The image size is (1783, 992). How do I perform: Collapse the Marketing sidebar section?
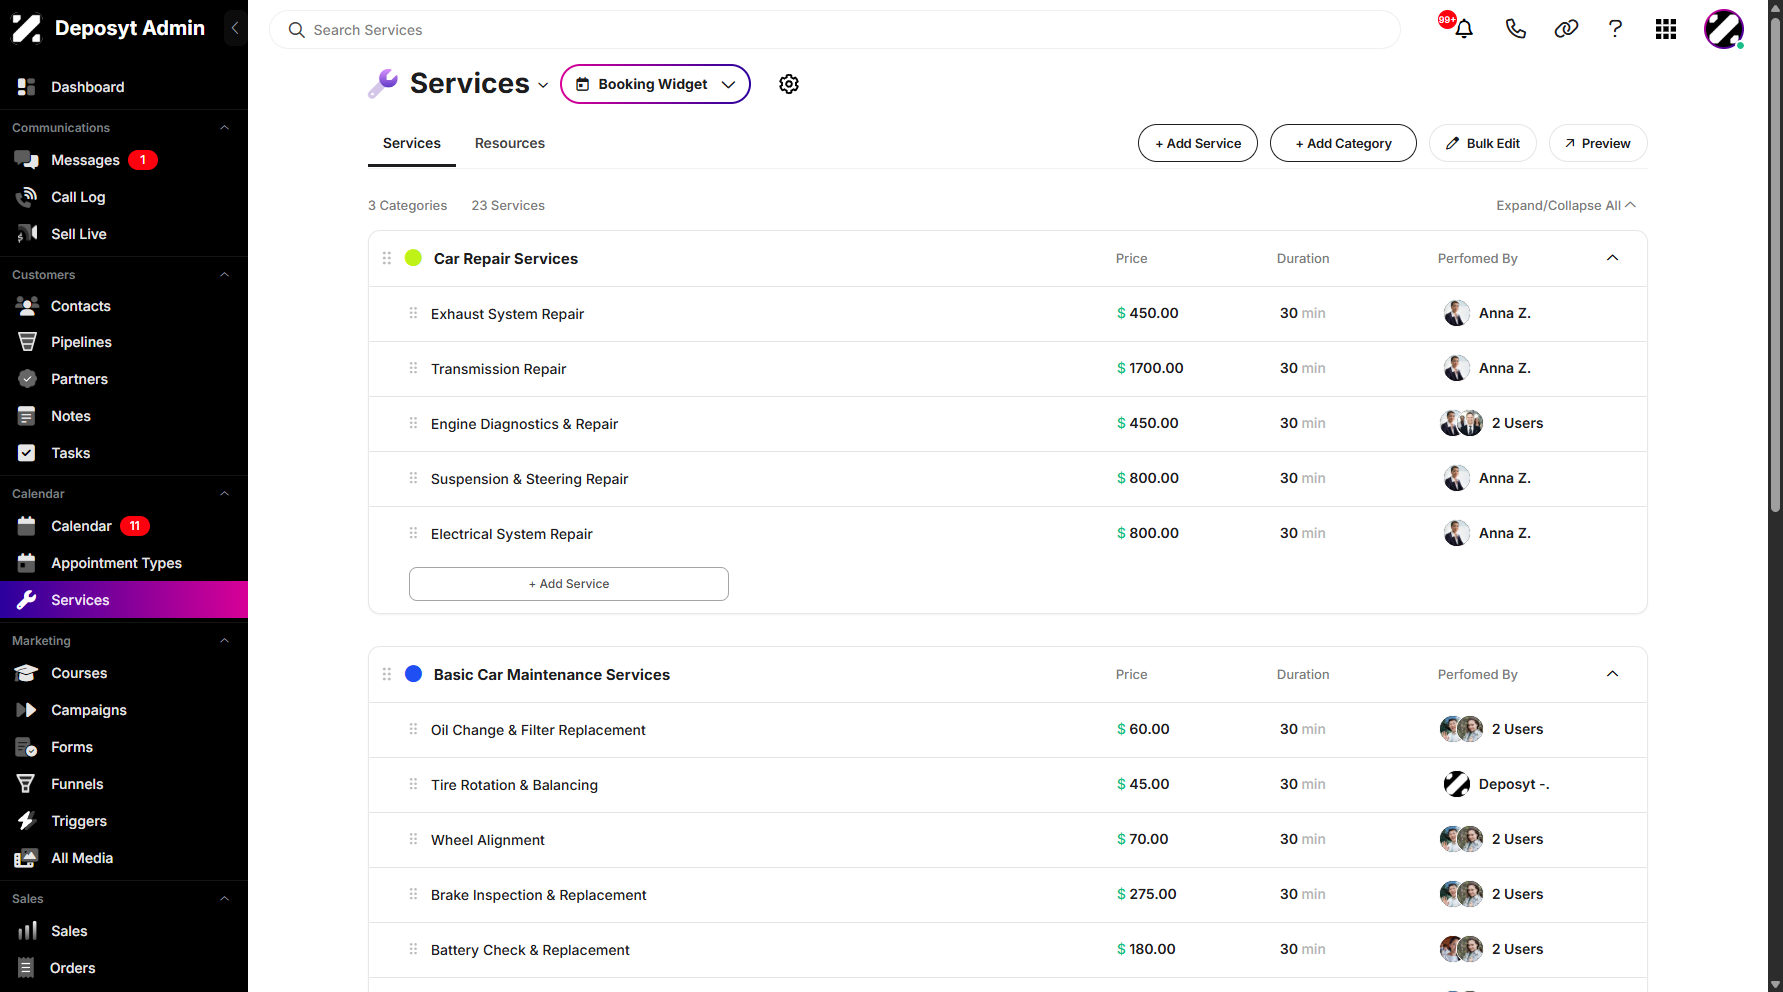pos(224,641)
